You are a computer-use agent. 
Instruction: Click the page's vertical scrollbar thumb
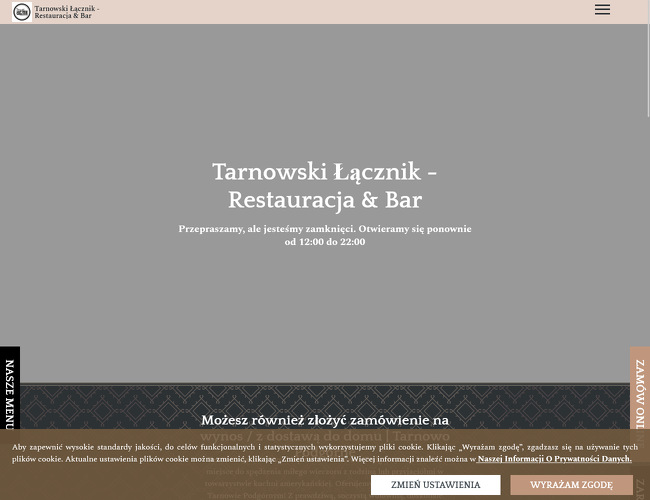[x=648, y=58]
